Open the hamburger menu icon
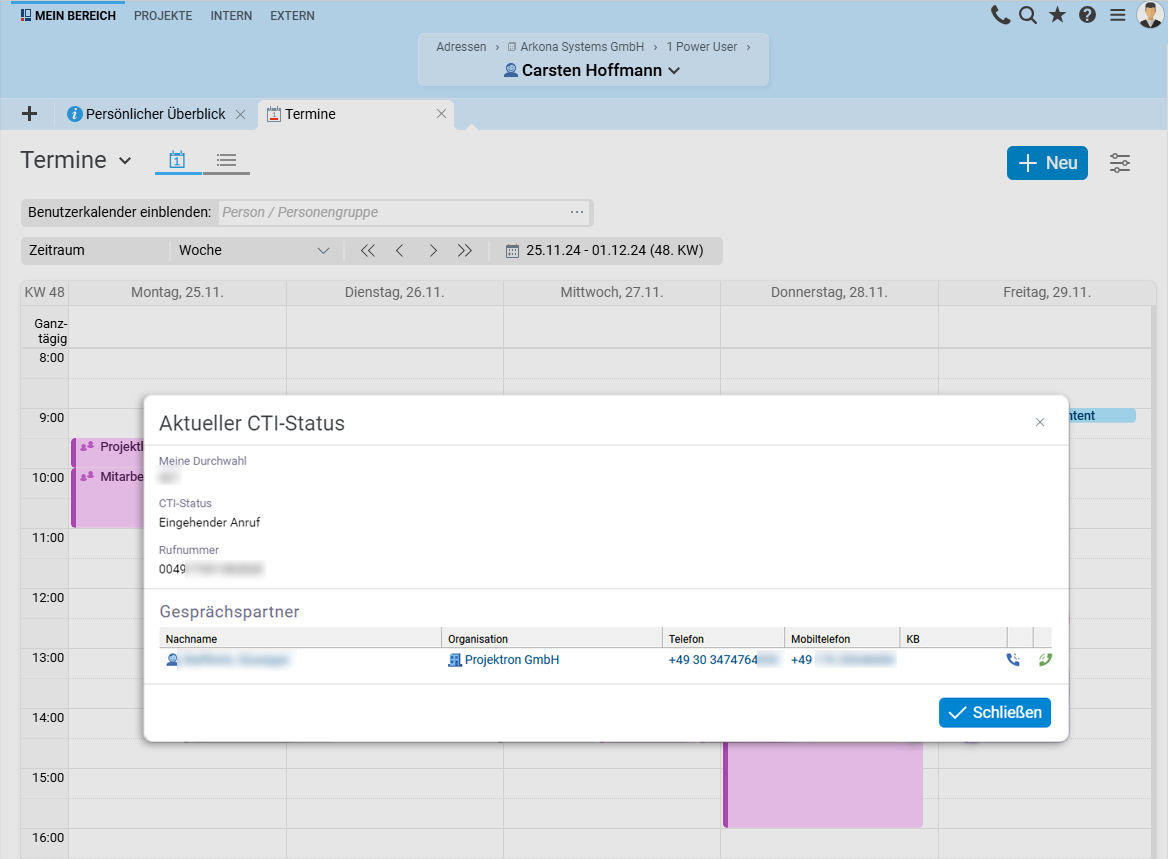Screen dimensions: 1168x859 point(1117,15)
